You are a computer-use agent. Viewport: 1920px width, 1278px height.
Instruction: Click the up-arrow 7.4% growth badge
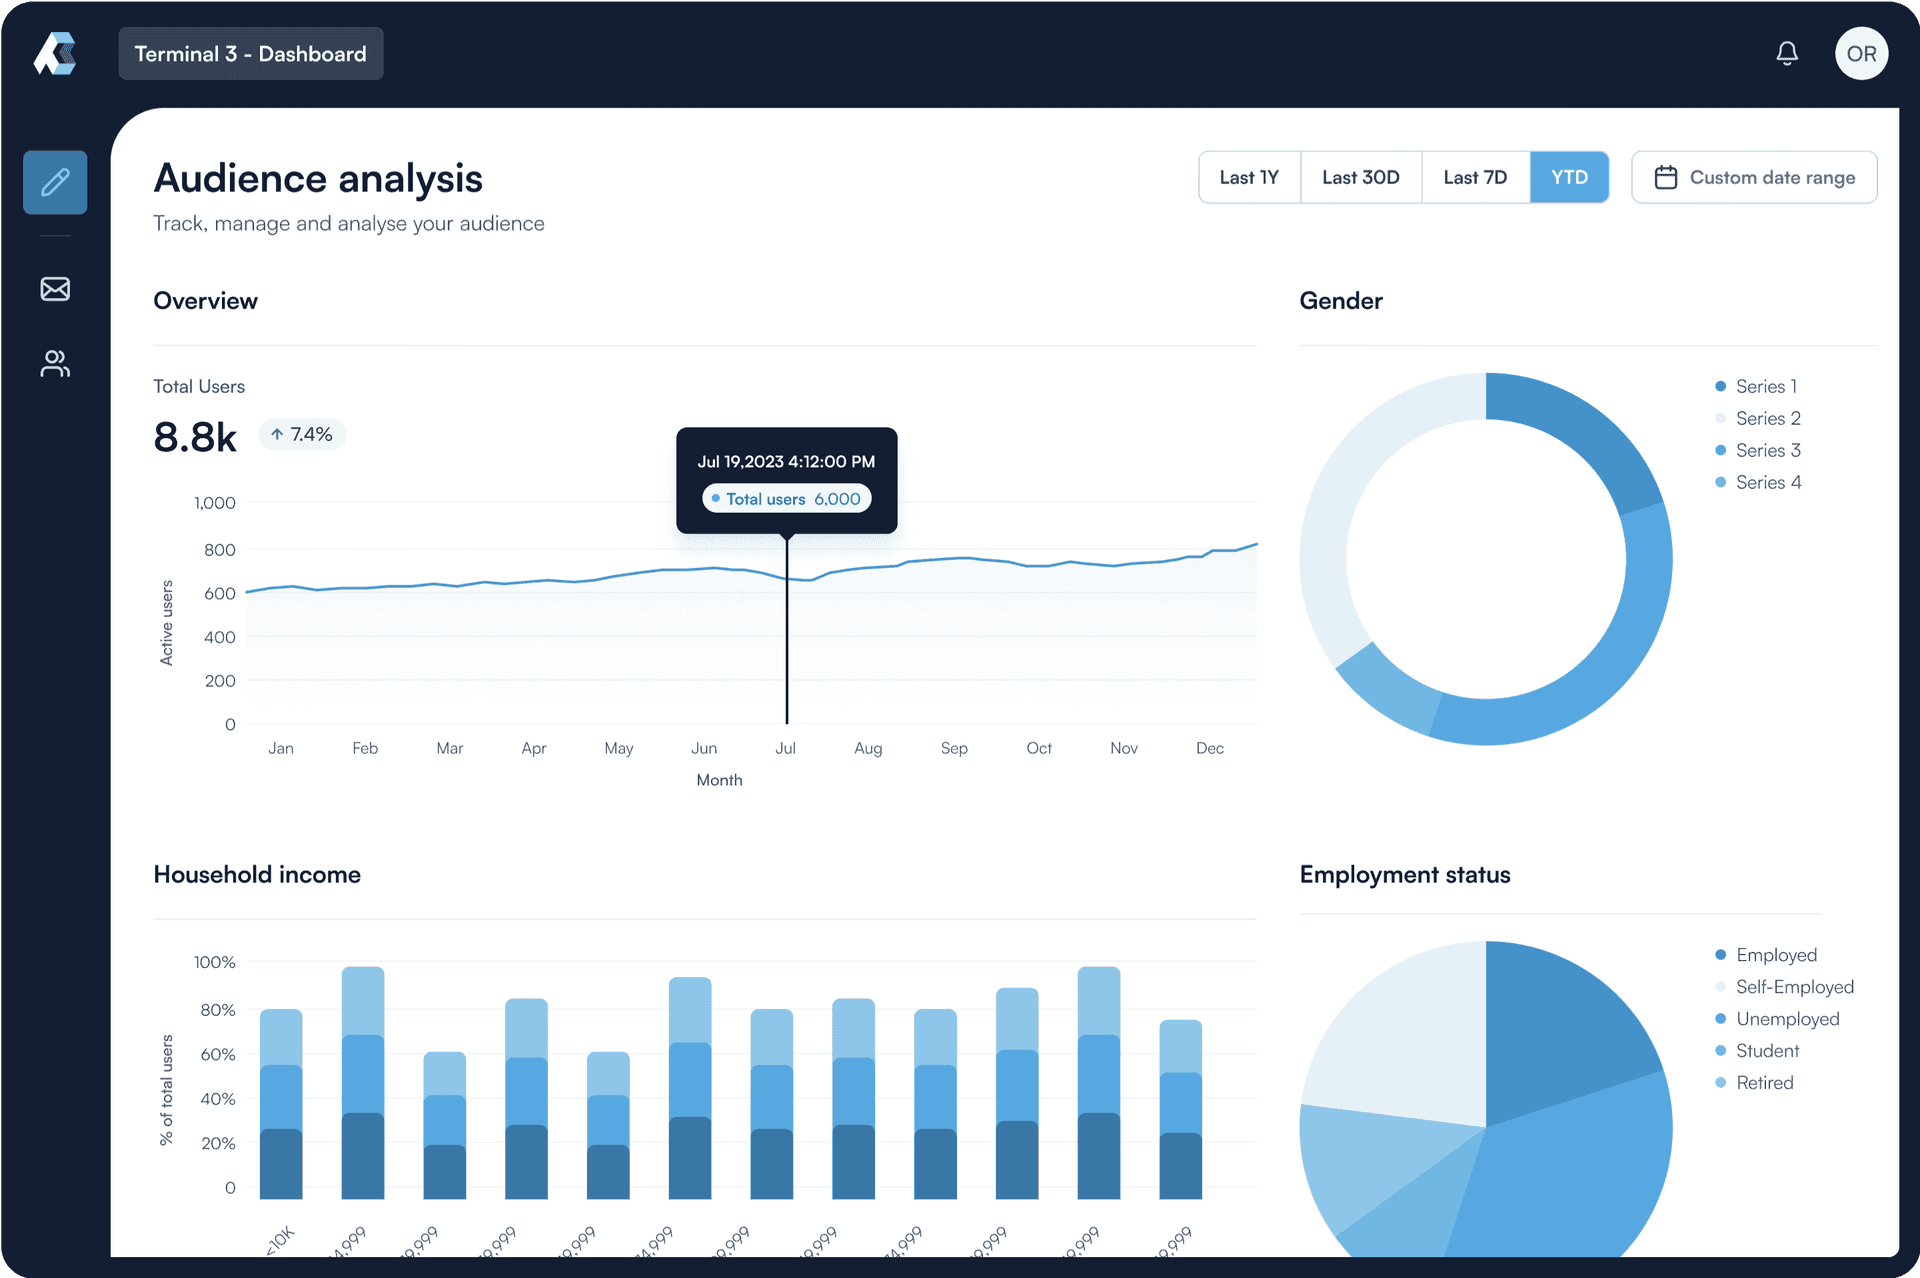click(x=302, y=434)
